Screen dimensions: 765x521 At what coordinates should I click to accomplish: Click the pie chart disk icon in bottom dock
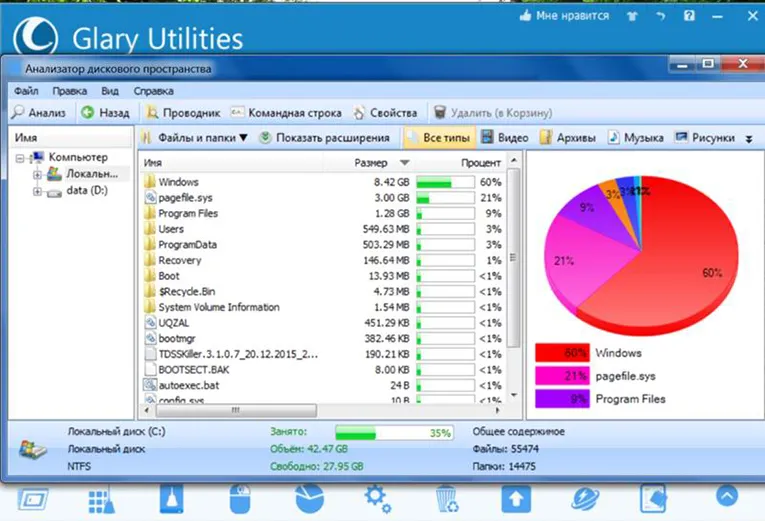click(x=309, y=499)
